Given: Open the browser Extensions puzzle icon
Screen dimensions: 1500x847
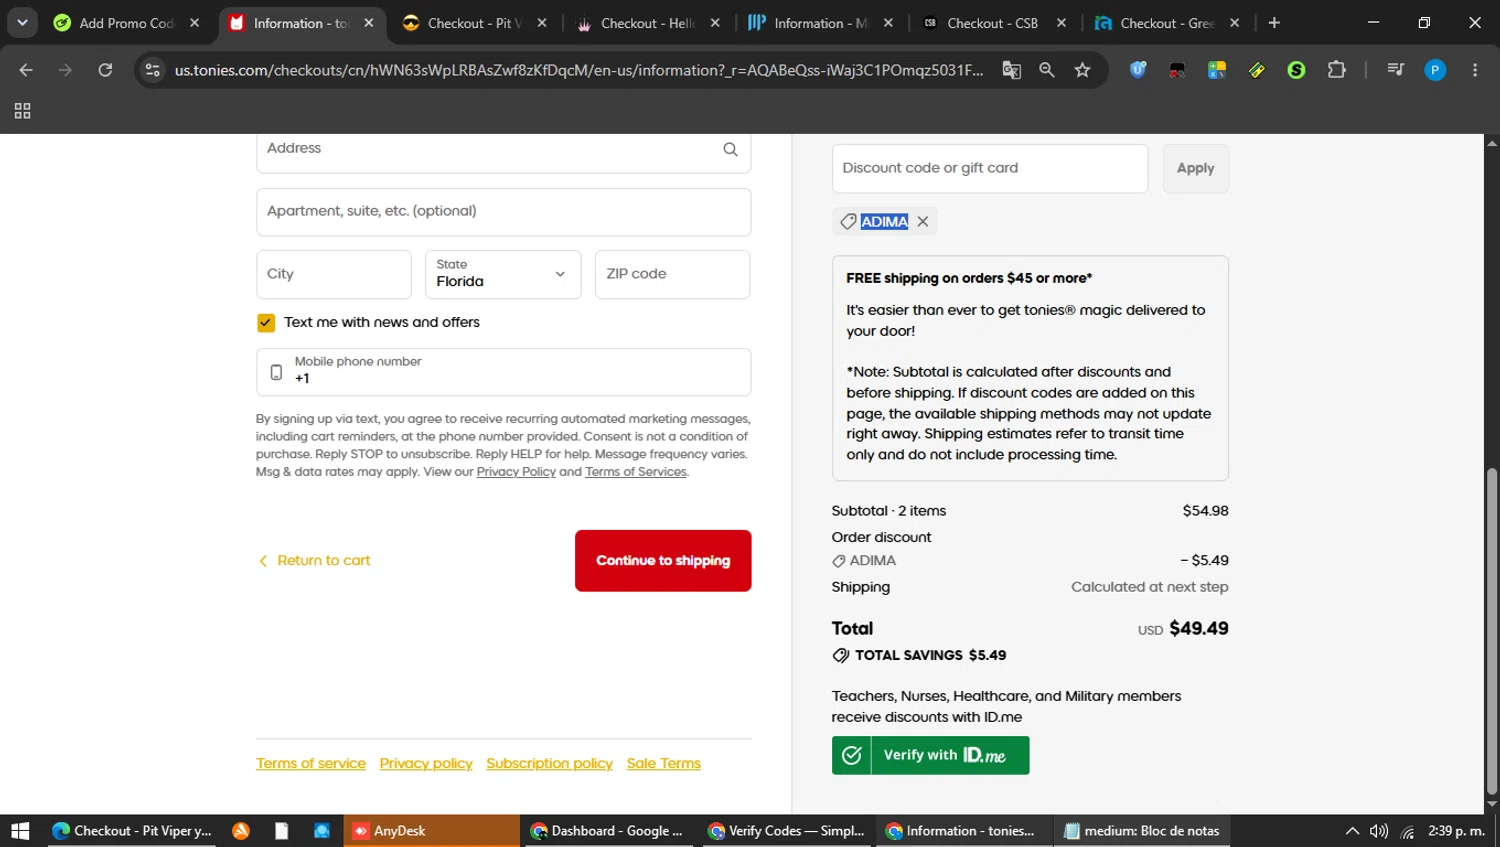Looking at the screenshot, I should point(1336,70).
